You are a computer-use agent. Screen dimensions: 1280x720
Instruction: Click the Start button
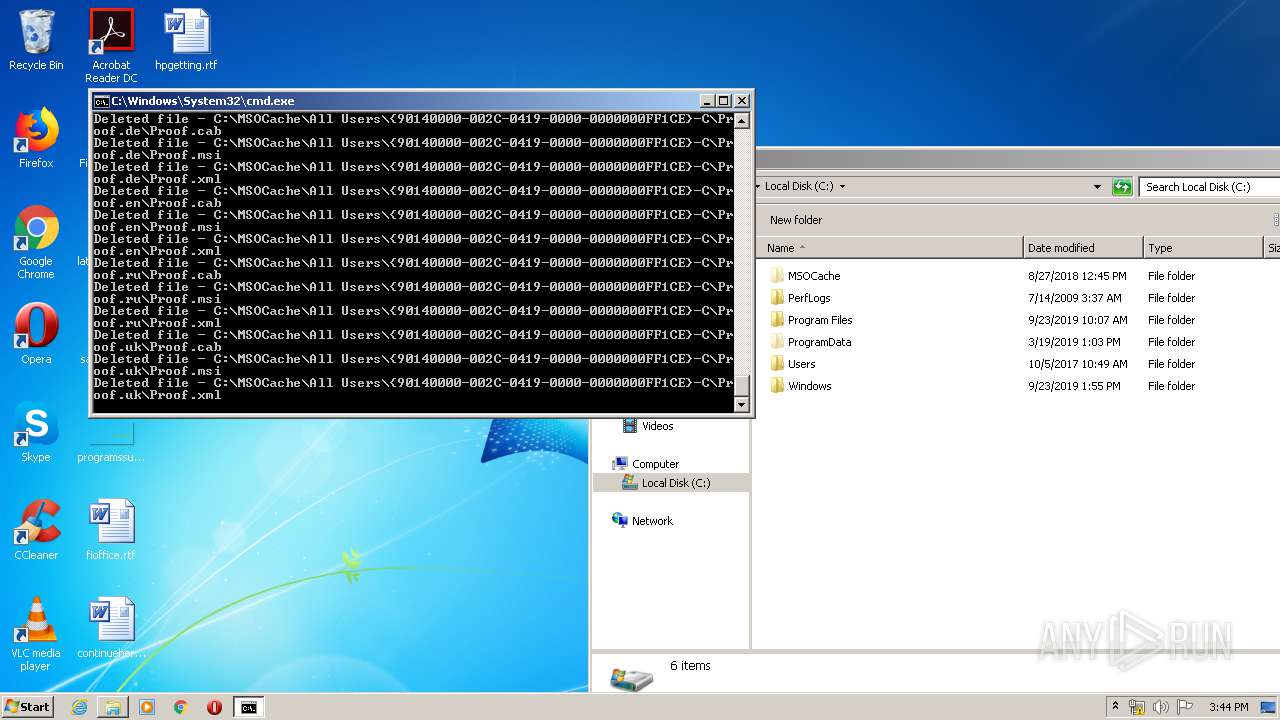click(28, 707)
